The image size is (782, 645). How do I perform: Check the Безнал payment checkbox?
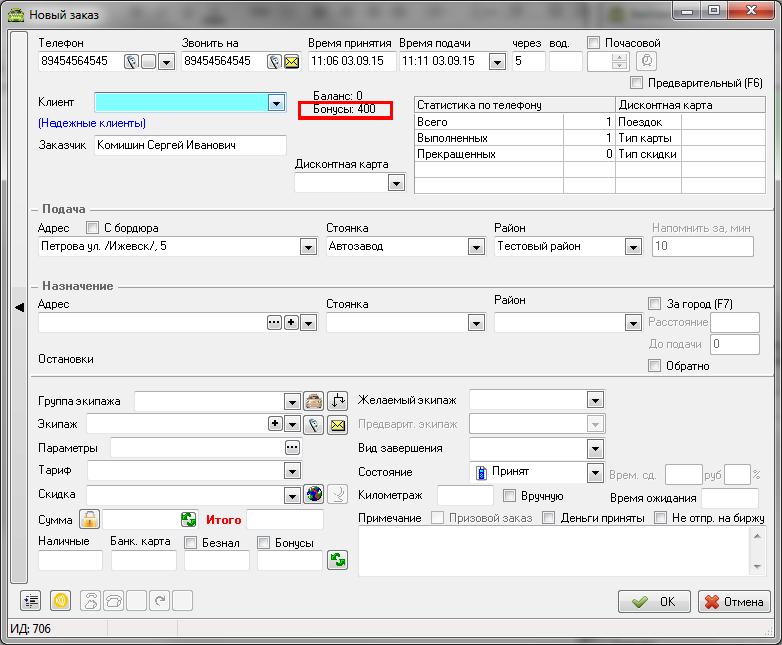coord(191,543)
